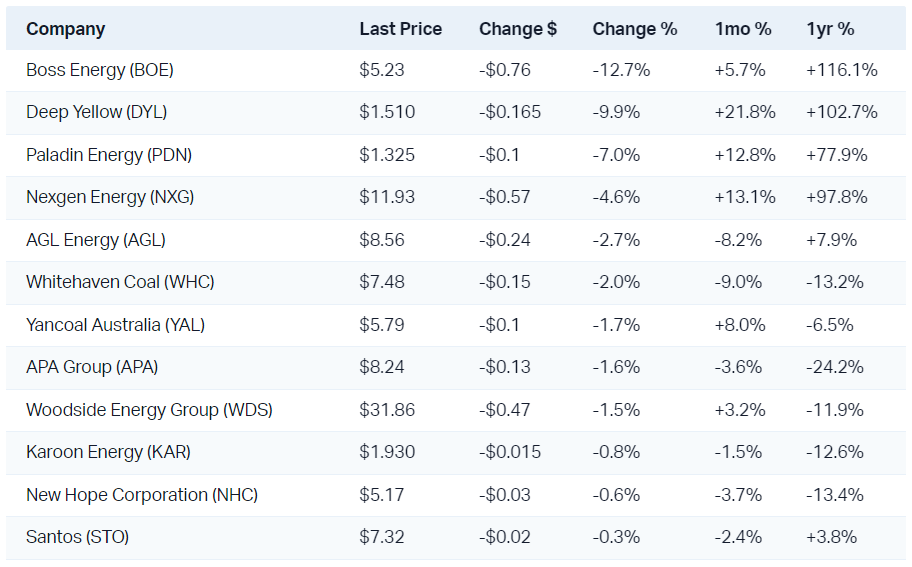912x567 pixels.
Task: Open Paladin Energy (PDN) stock page
Action: (109, 155)
